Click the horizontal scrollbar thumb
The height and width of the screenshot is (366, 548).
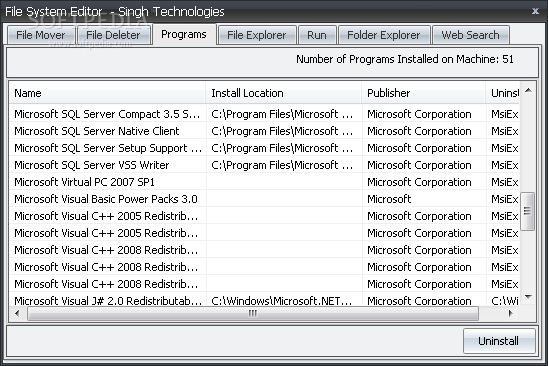point(253,314)
